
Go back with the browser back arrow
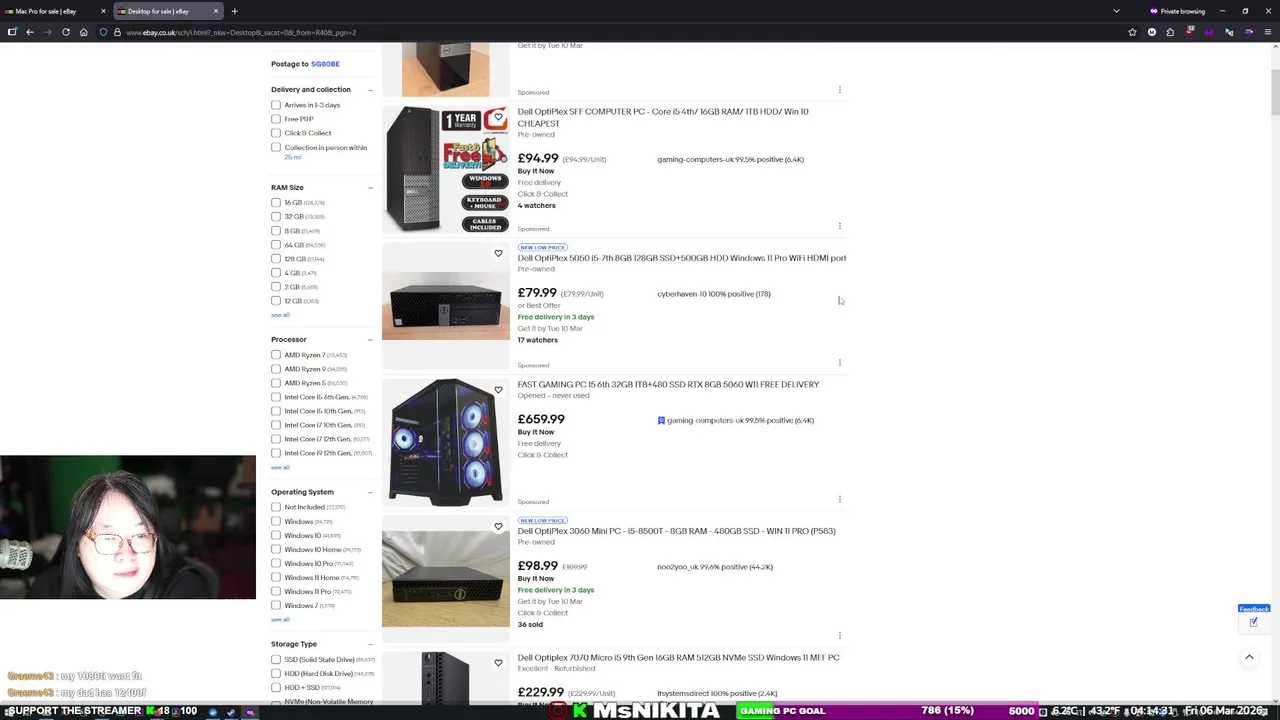[x=30, y=32]
